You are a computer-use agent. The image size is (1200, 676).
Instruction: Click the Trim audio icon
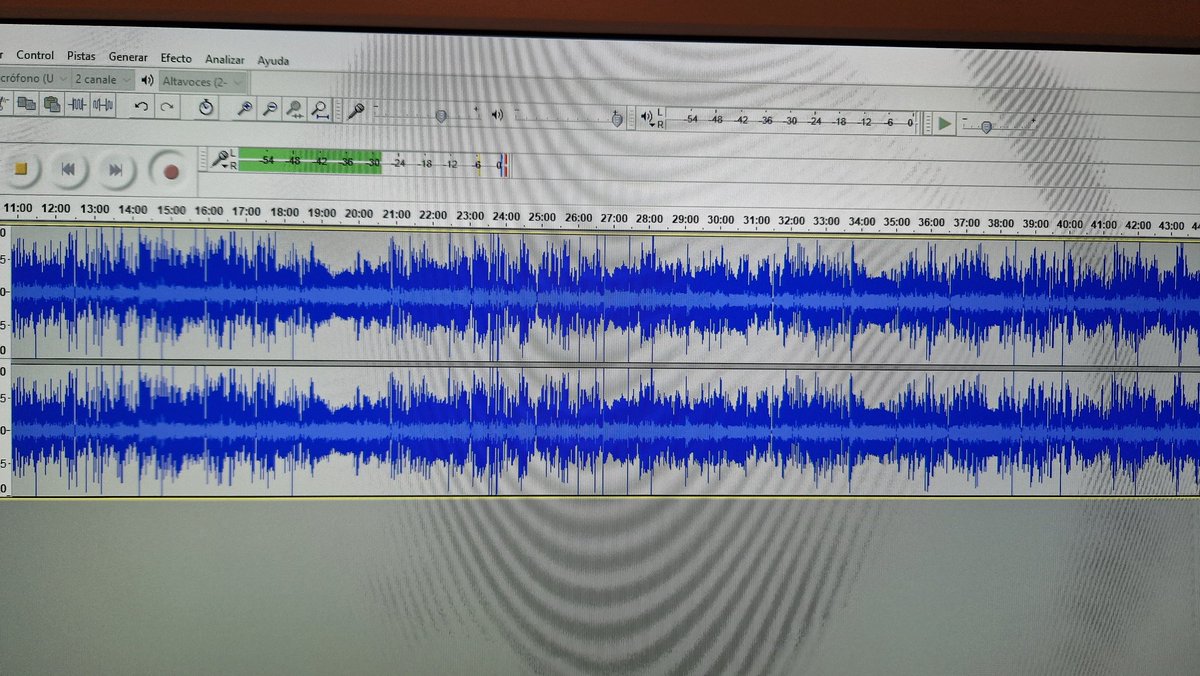78,104
